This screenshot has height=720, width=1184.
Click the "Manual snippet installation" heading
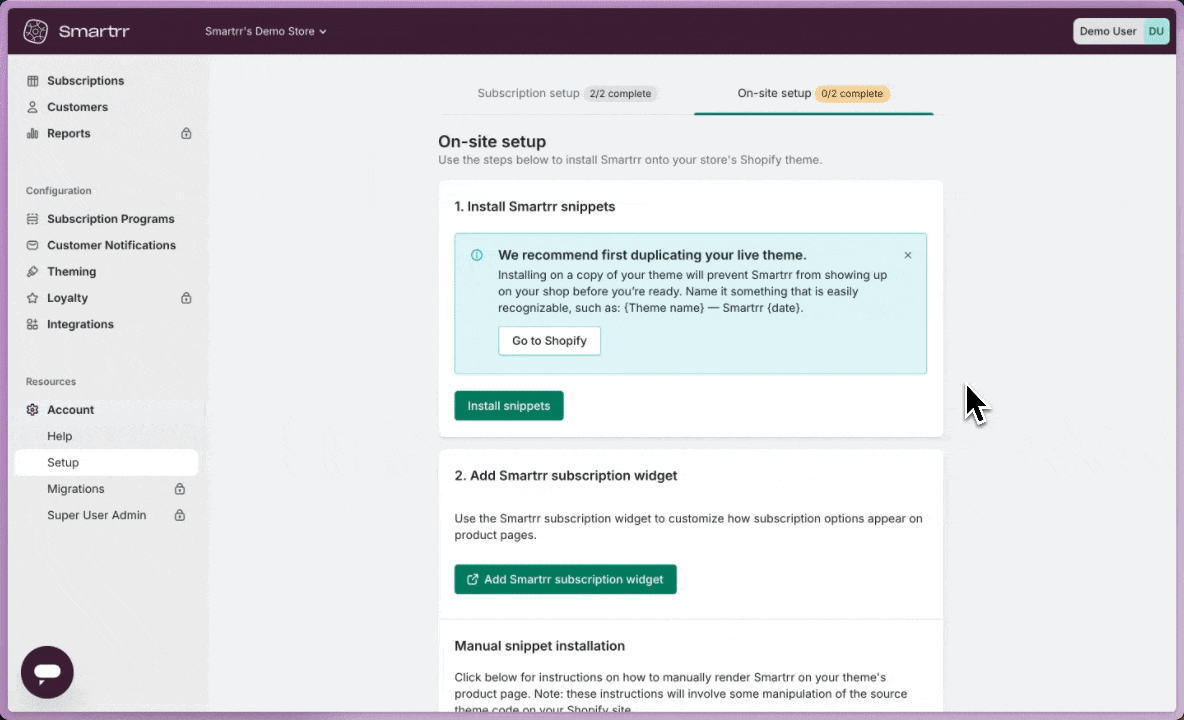(x=540, y=646)
